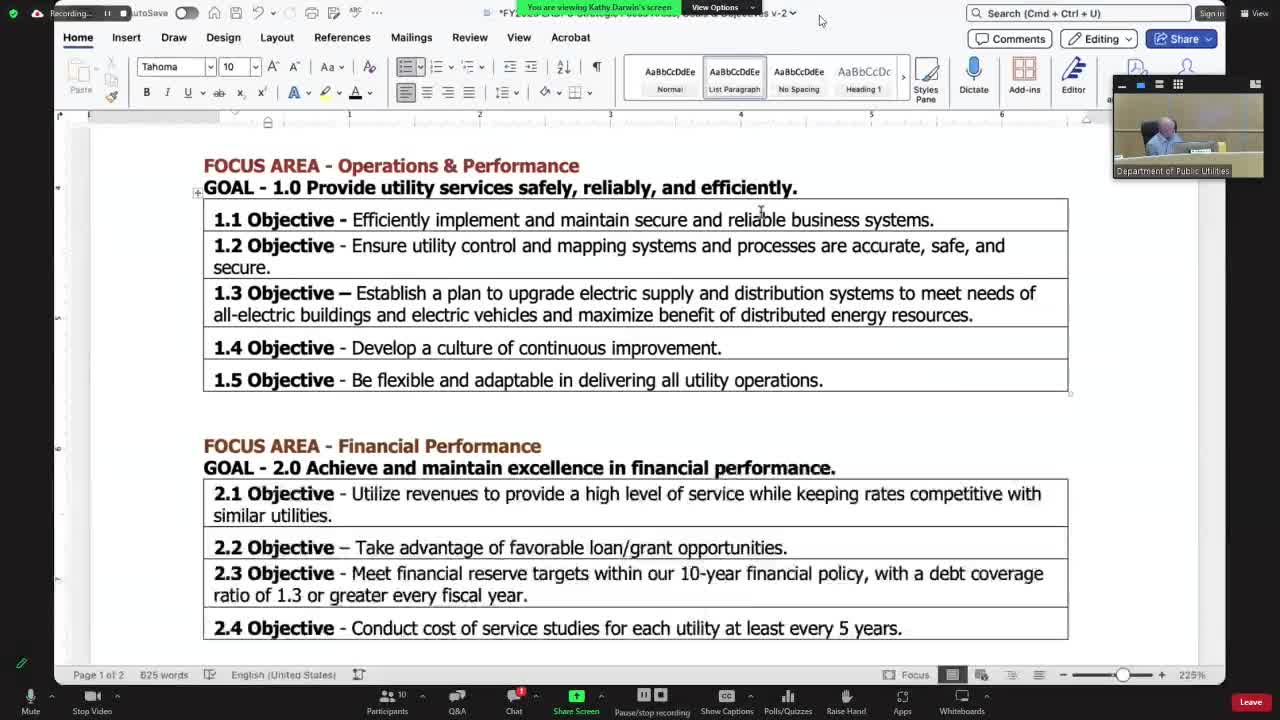
Task: Start Dictate with the microphone icon
Action: coord(973,76)
